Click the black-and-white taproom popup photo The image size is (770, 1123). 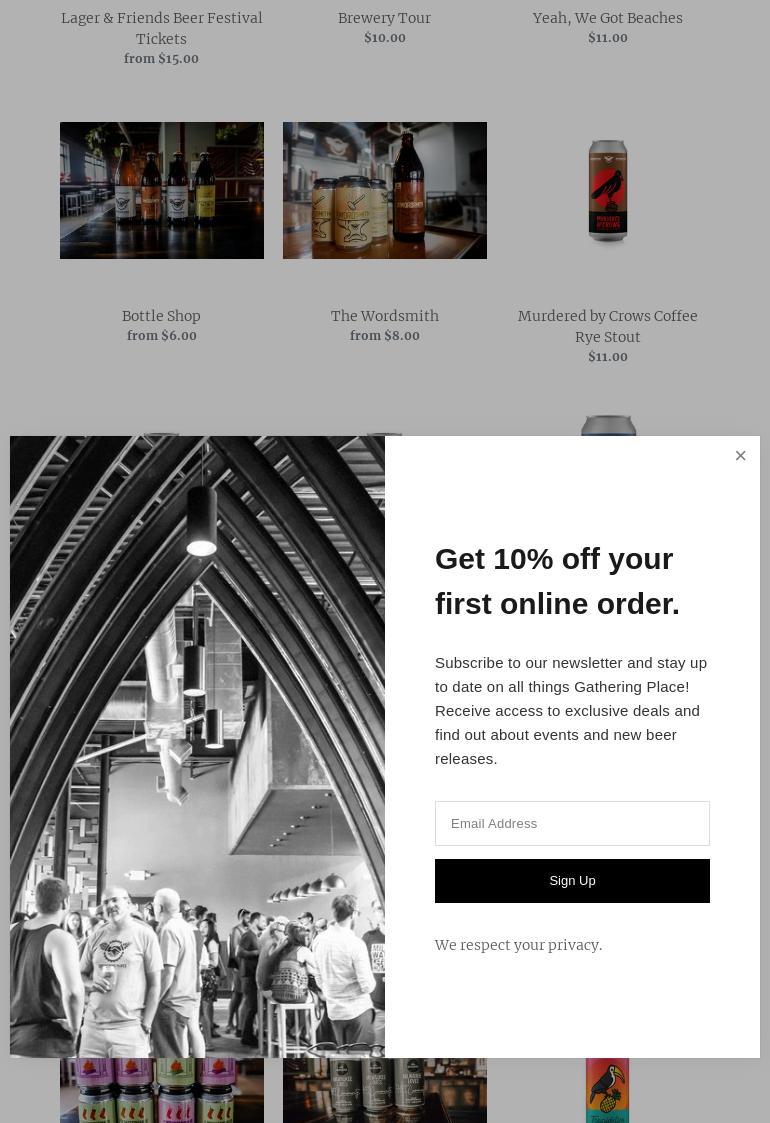[197, 746]
